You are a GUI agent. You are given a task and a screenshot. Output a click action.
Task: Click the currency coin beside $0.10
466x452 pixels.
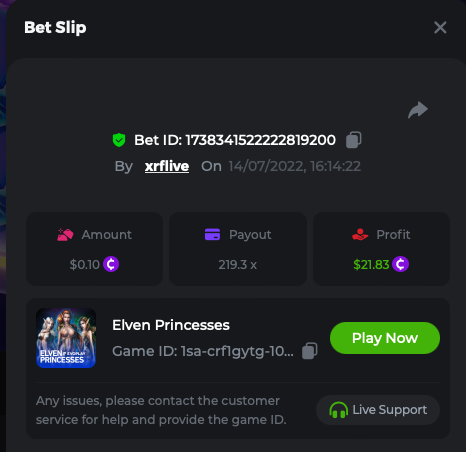pyautogui.click(x=111, y=264)
